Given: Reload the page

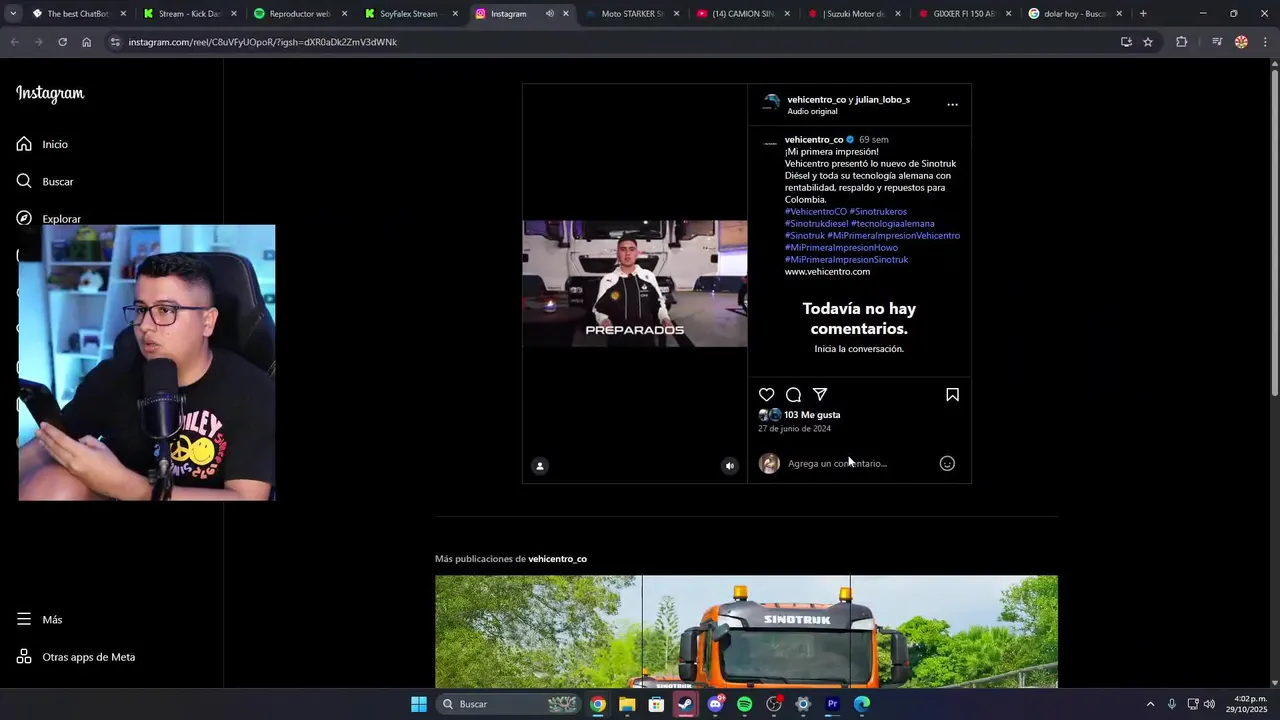Looking at the screenshot, I should click(x=62, y=42).
